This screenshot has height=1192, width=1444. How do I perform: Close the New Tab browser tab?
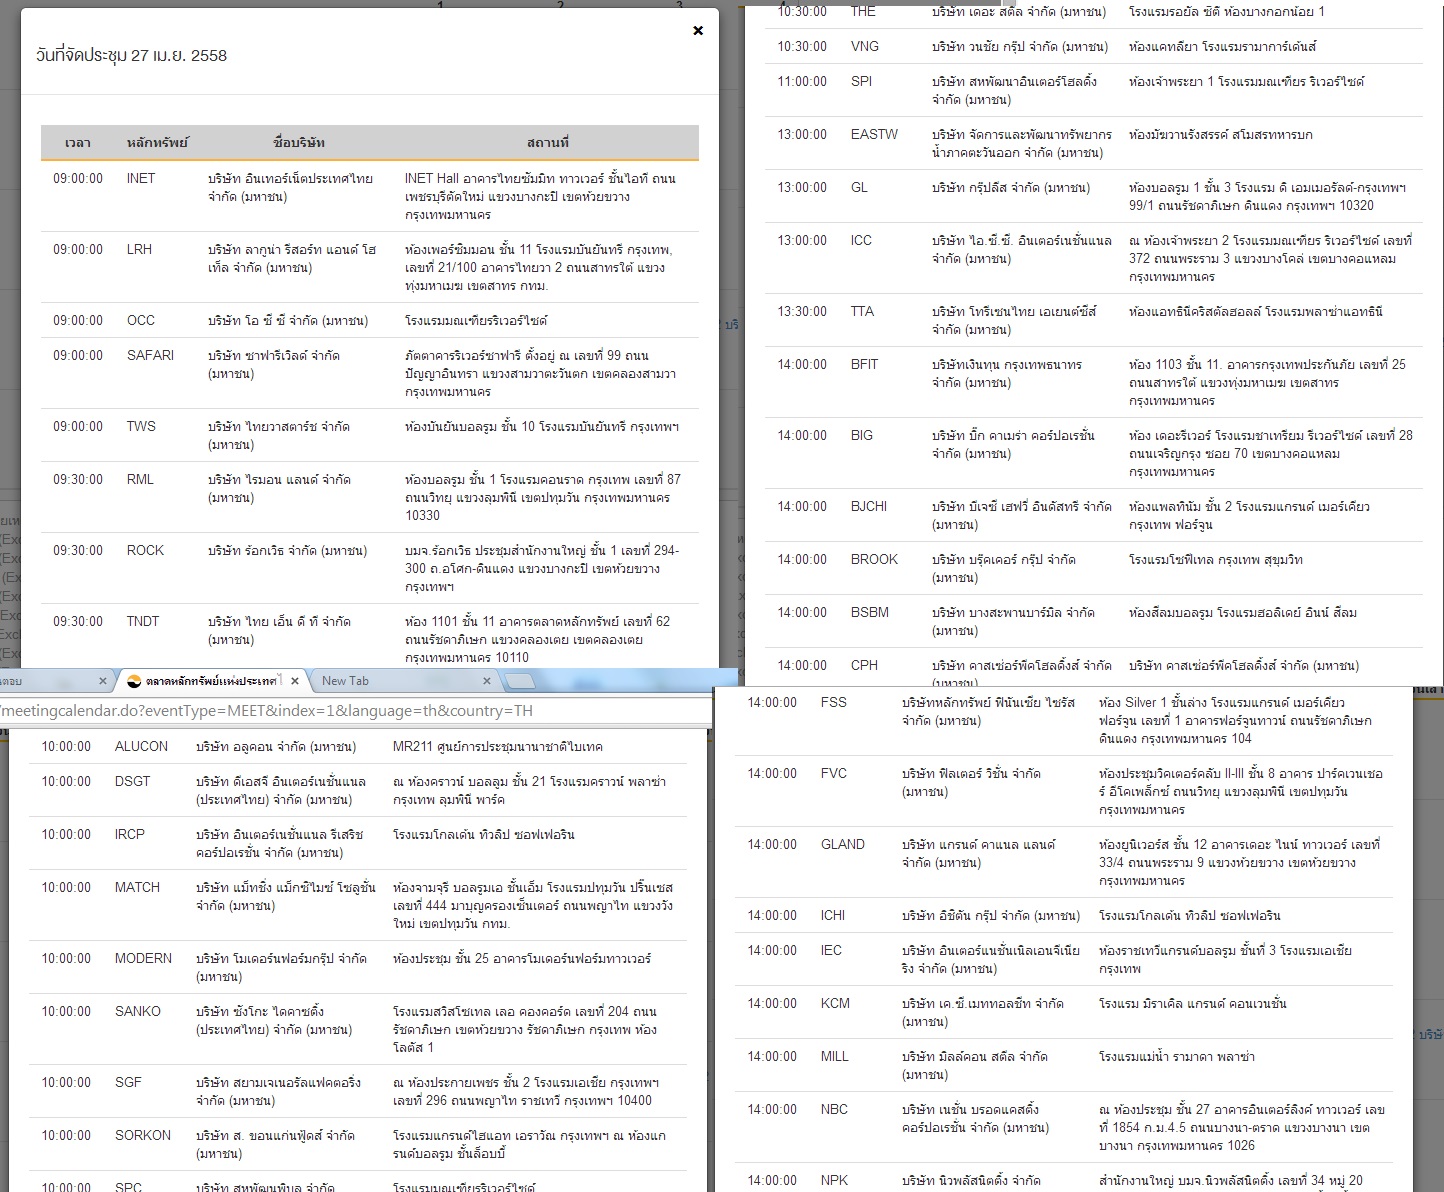[x=487, y=681]
